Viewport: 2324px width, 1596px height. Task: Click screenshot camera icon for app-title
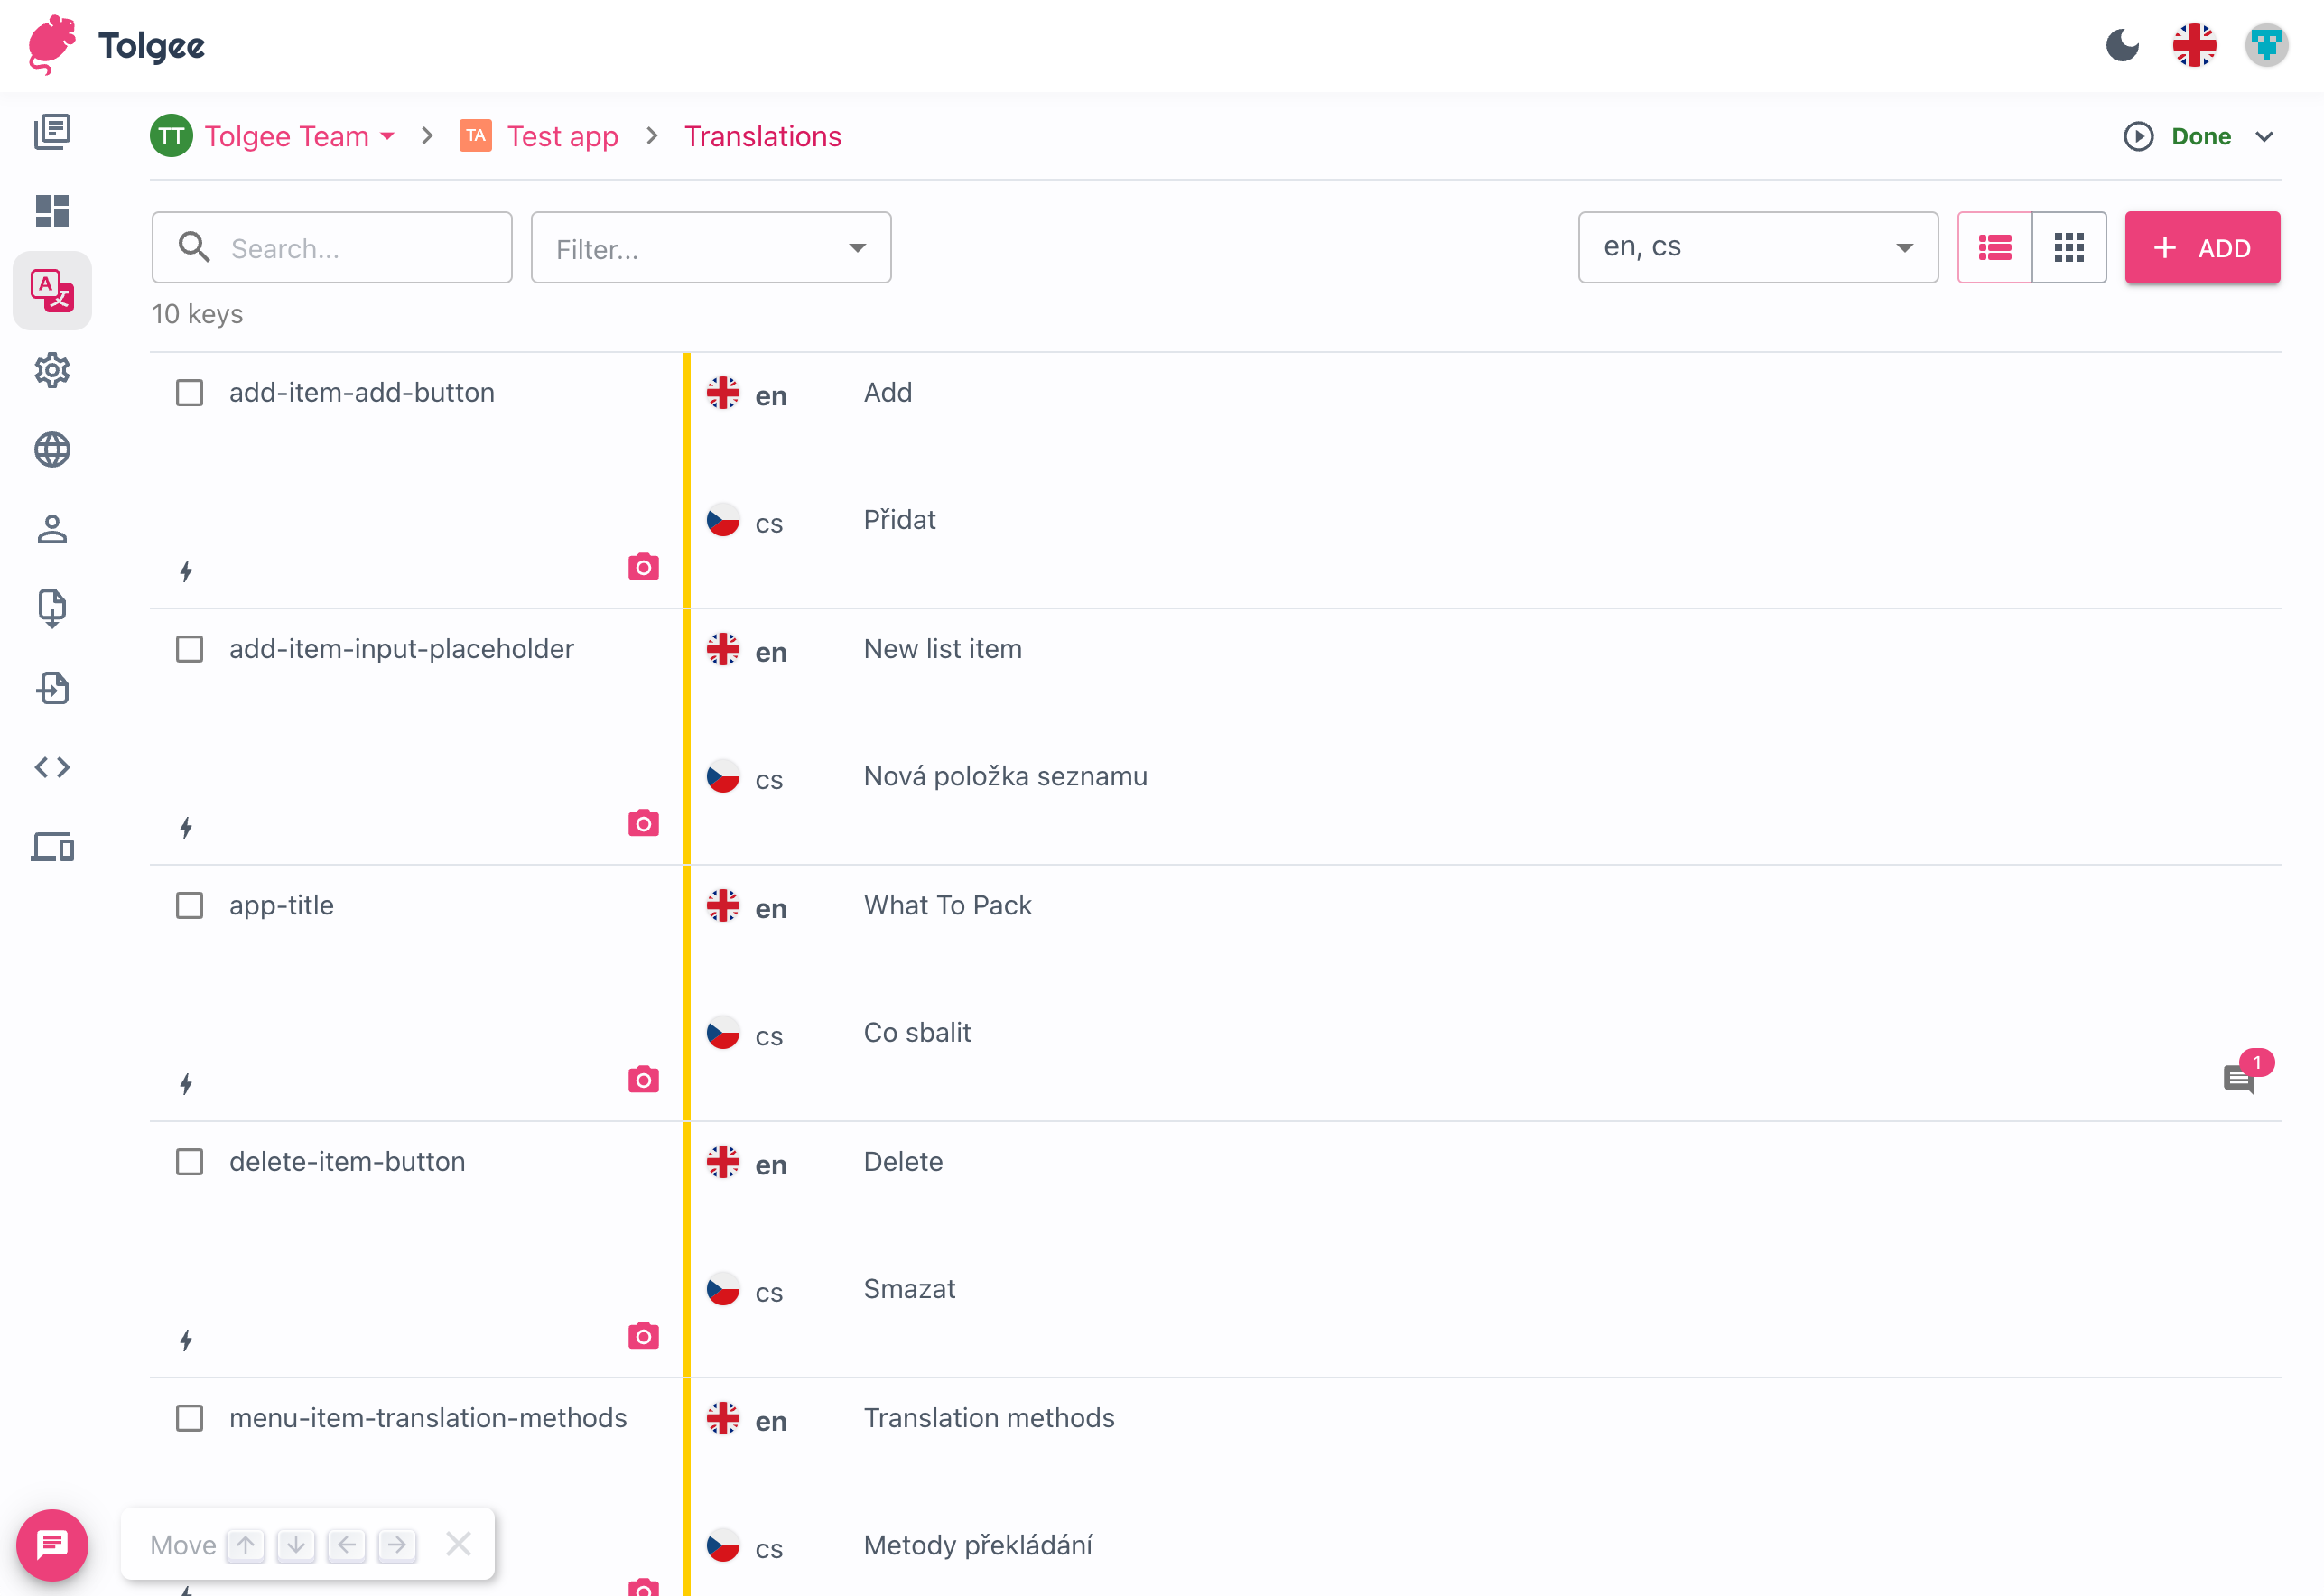point(643,1080)
